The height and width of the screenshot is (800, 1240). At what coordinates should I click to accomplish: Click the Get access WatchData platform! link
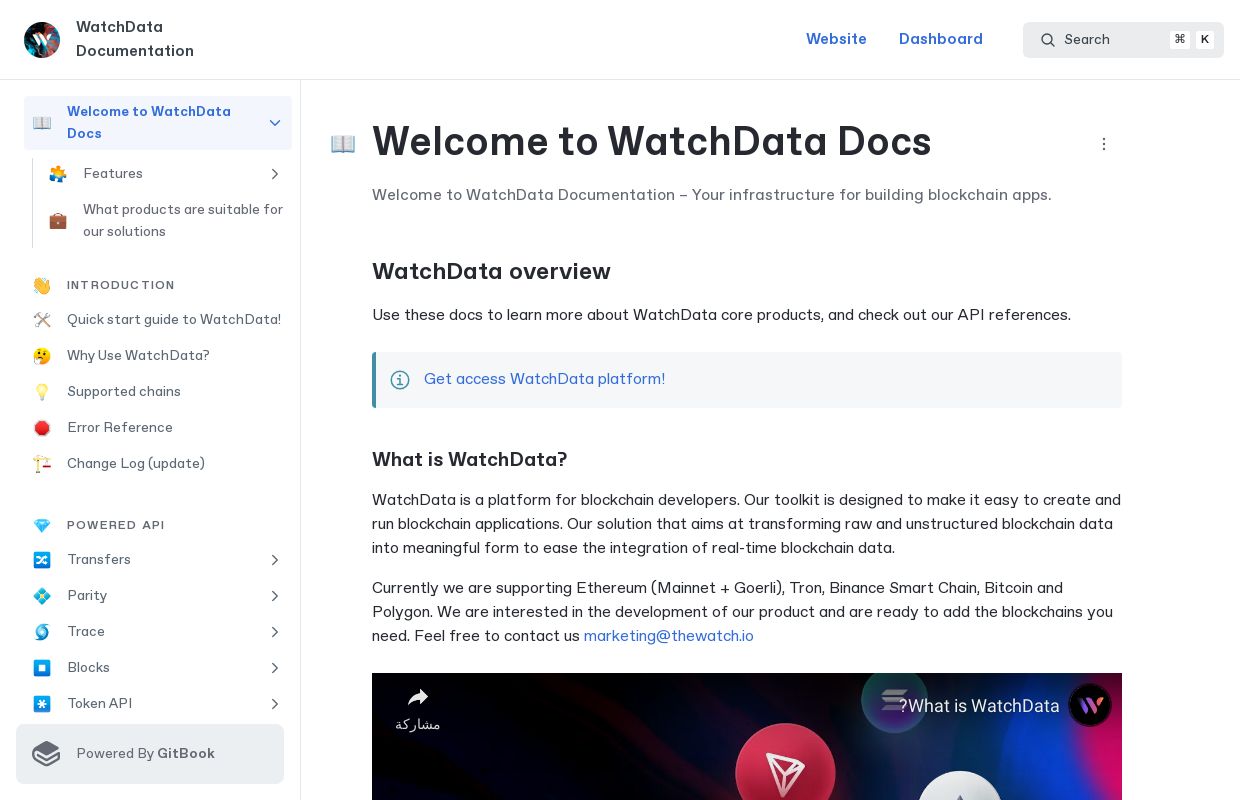coord(544,379)
